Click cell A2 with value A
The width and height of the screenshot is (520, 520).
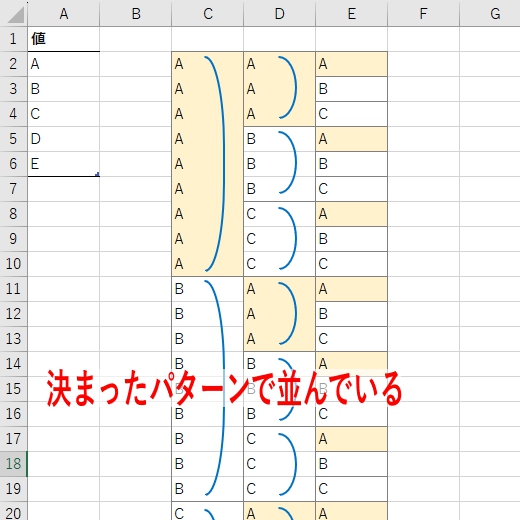(x=64, y=64)
